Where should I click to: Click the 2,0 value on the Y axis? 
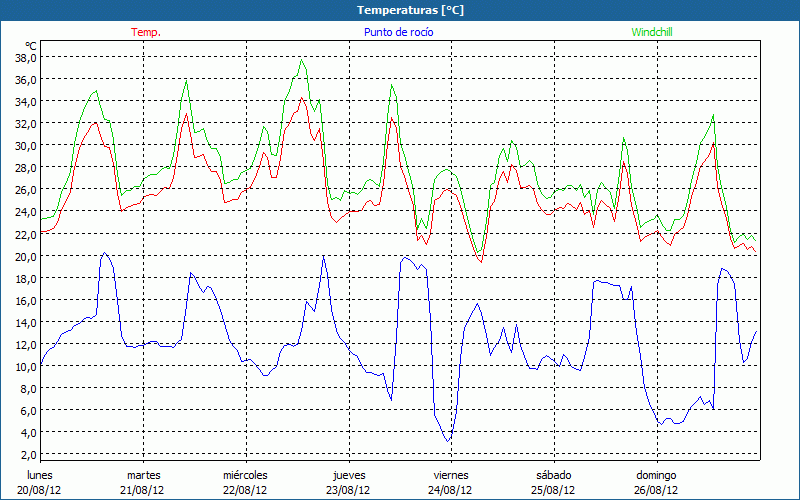tap(29, 432)
